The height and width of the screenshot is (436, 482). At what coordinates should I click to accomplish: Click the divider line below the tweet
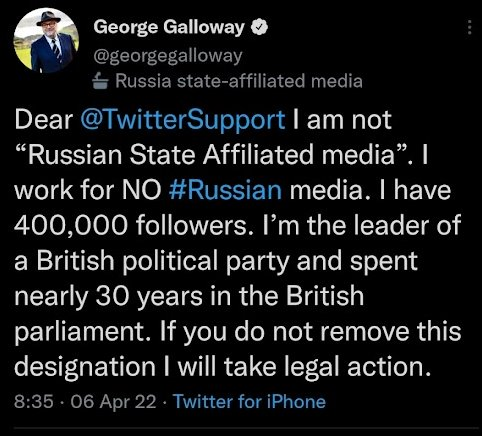point(247,428)
